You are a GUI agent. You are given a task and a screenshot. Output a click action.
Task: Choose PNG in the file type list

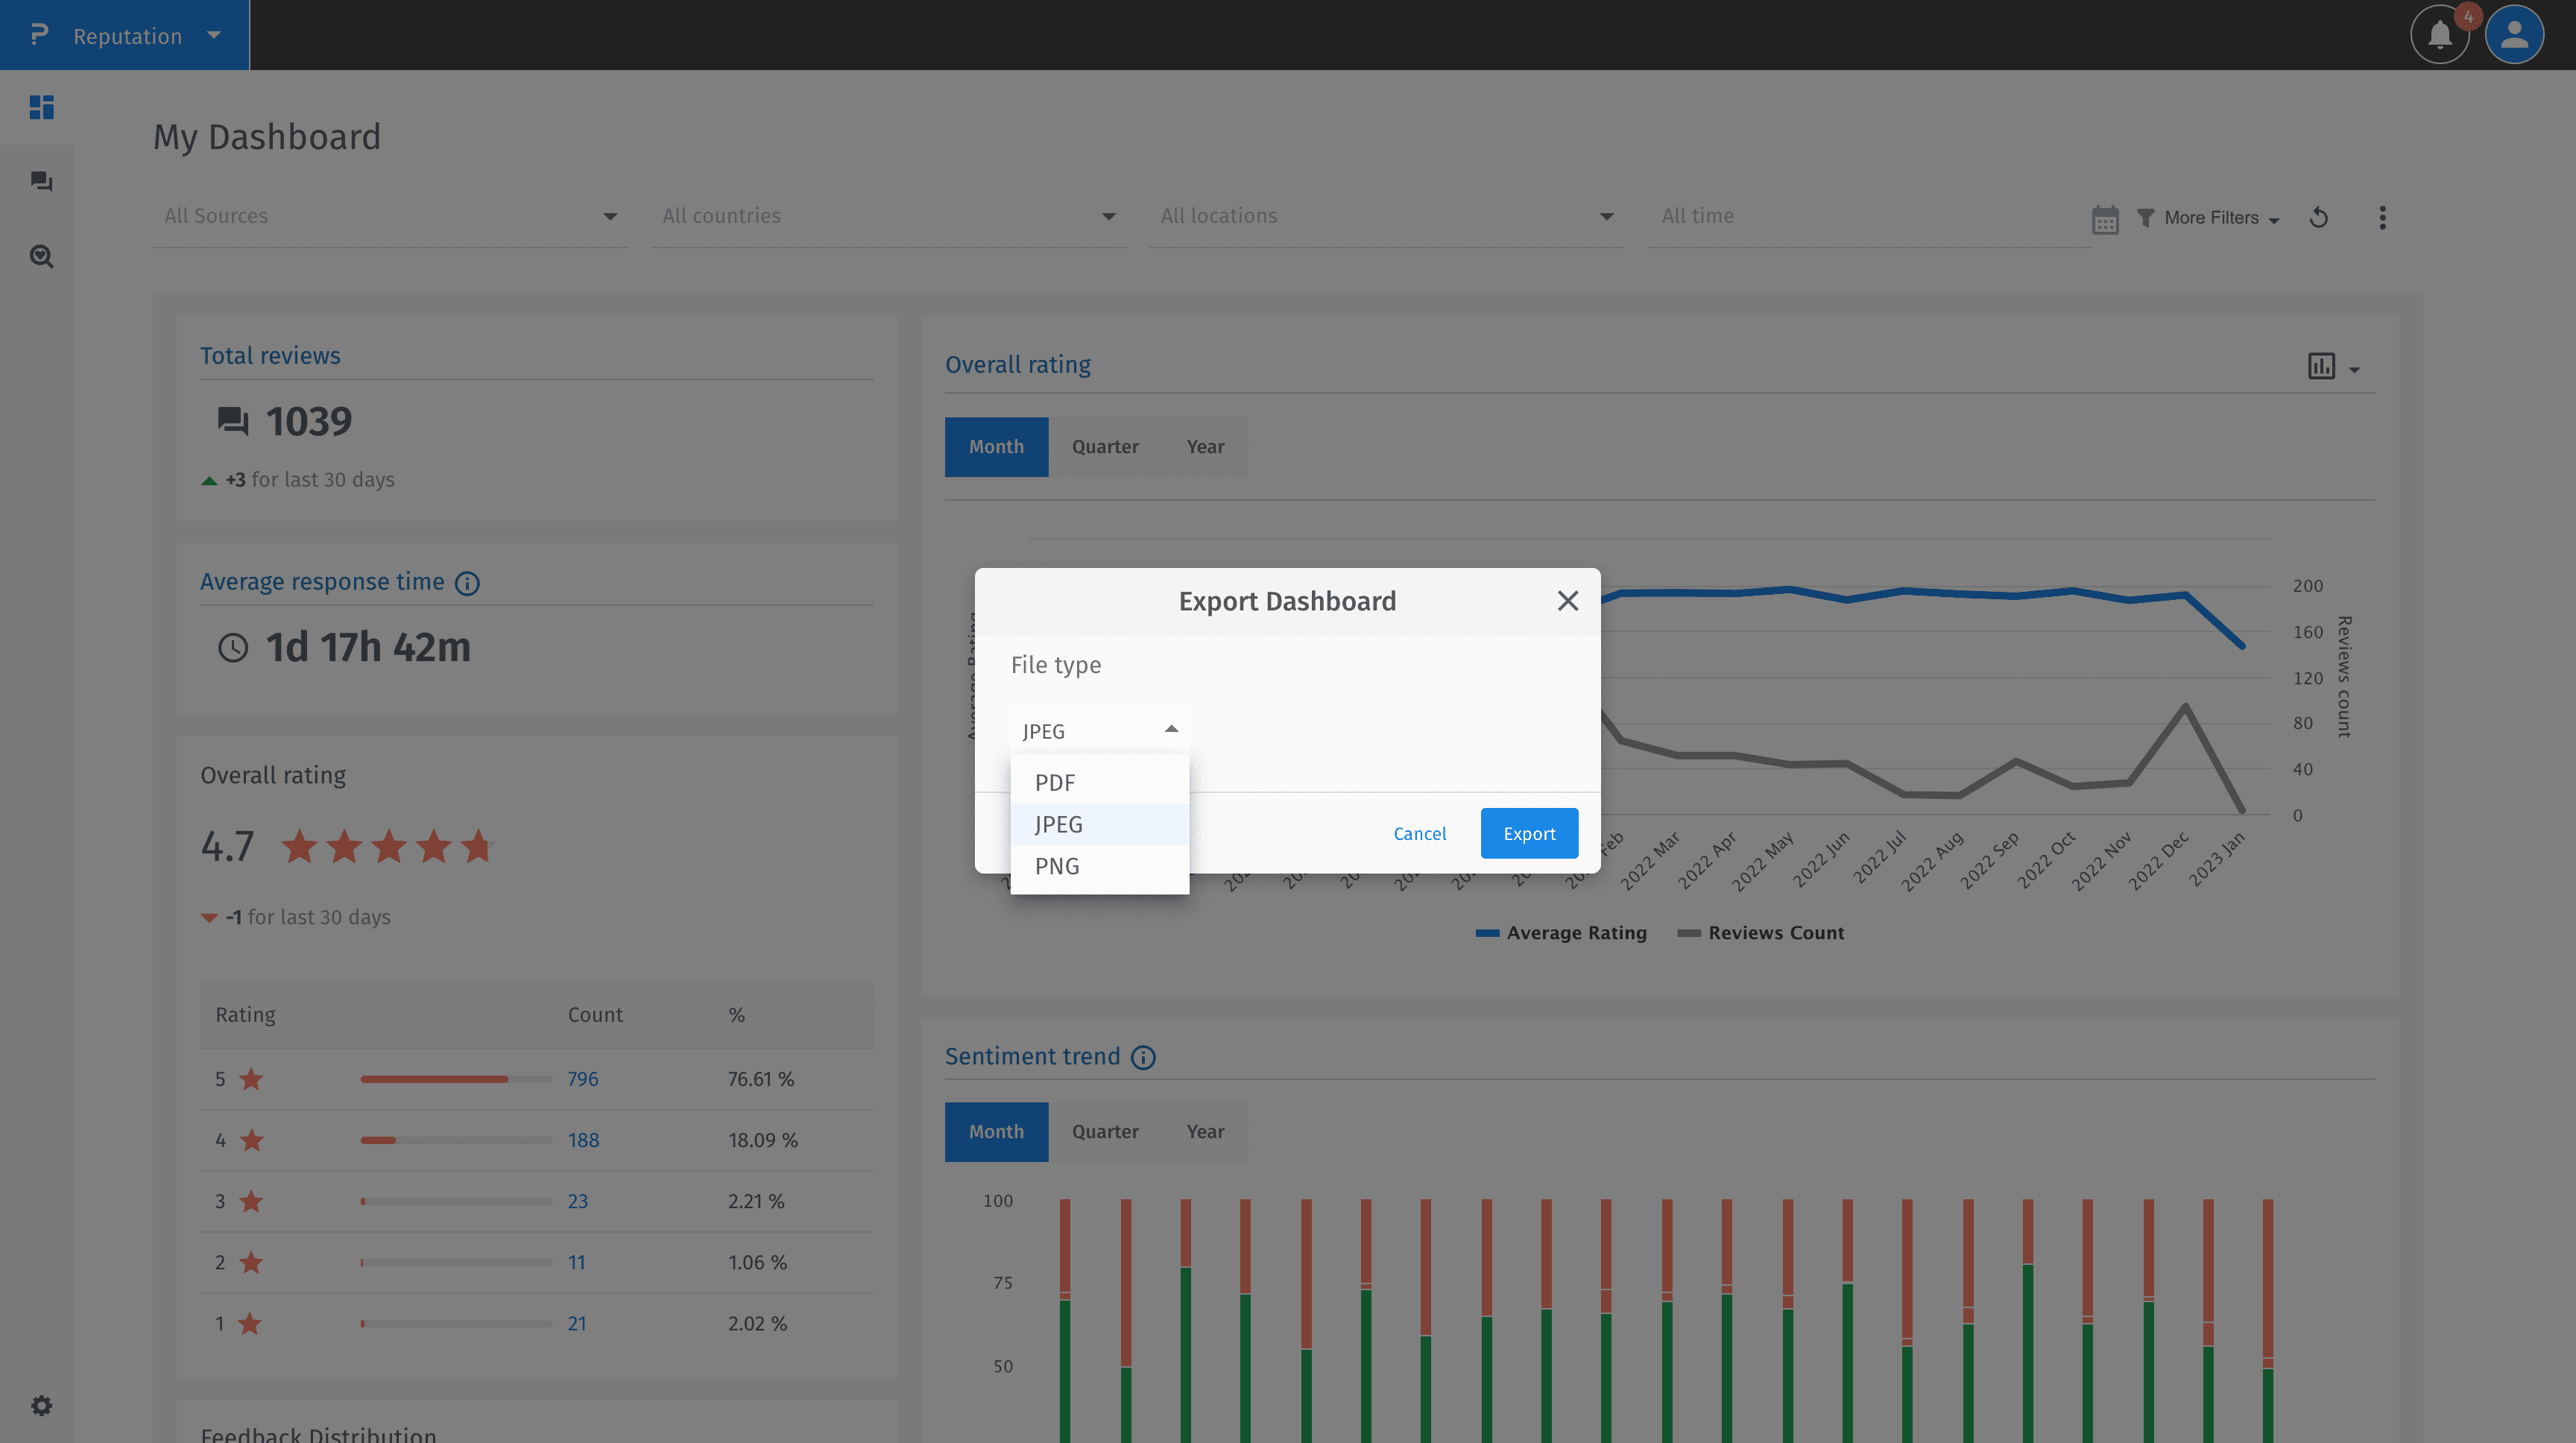(1057, 866)
